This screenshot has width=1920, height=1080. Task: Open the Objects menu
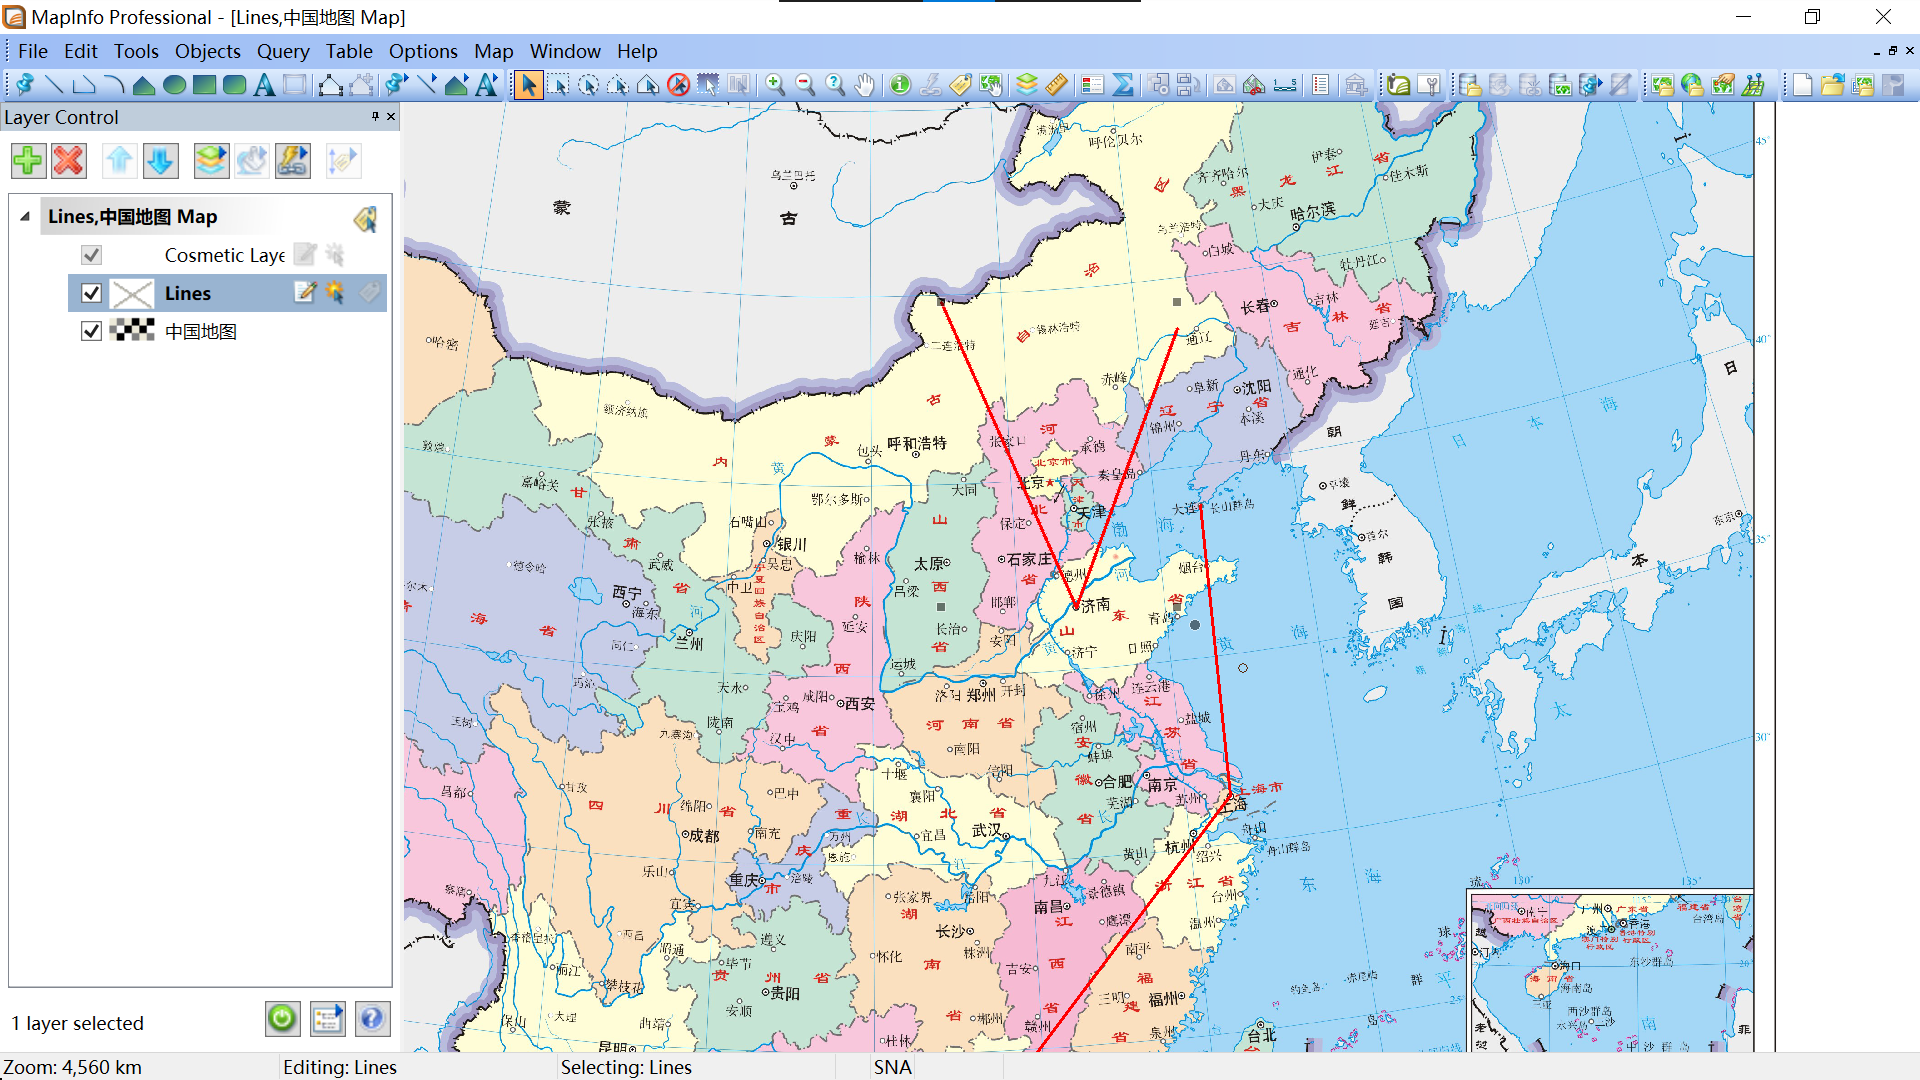(x=208, y=51)
